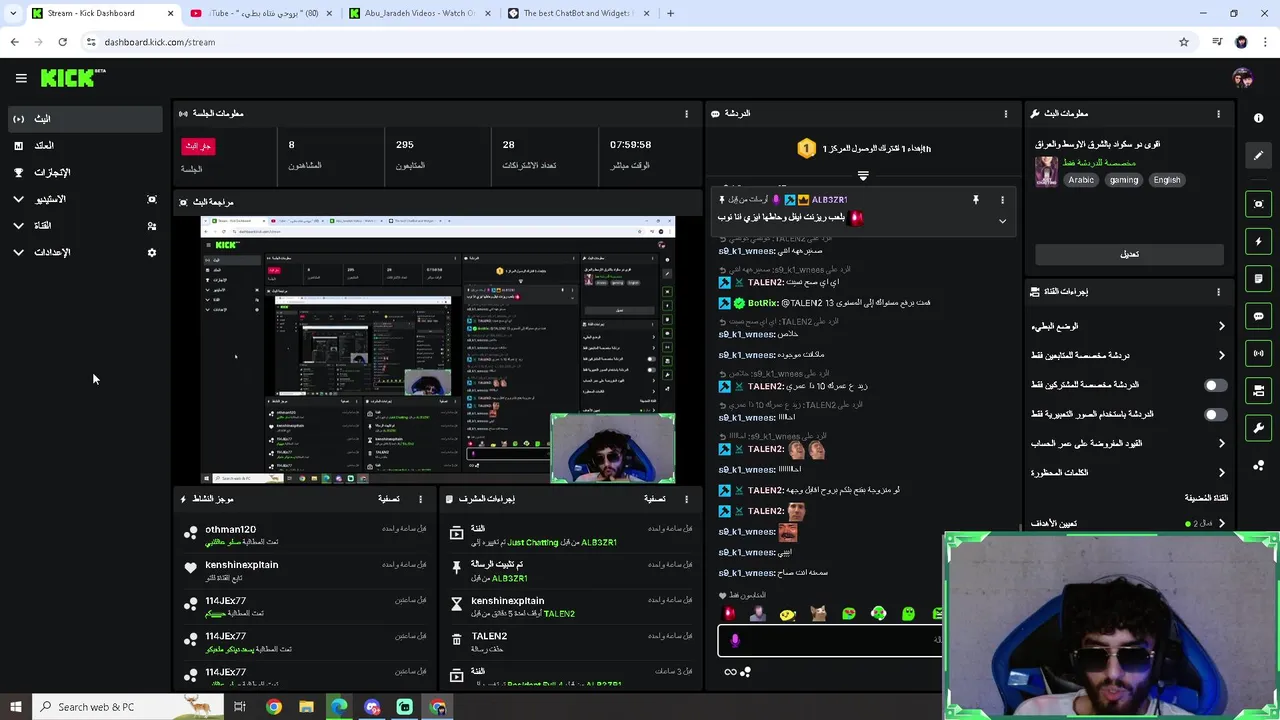This screenshot has height=720, width=1280.
Task: Bookmark this page with the star icon
Action: click(1184, 42)
